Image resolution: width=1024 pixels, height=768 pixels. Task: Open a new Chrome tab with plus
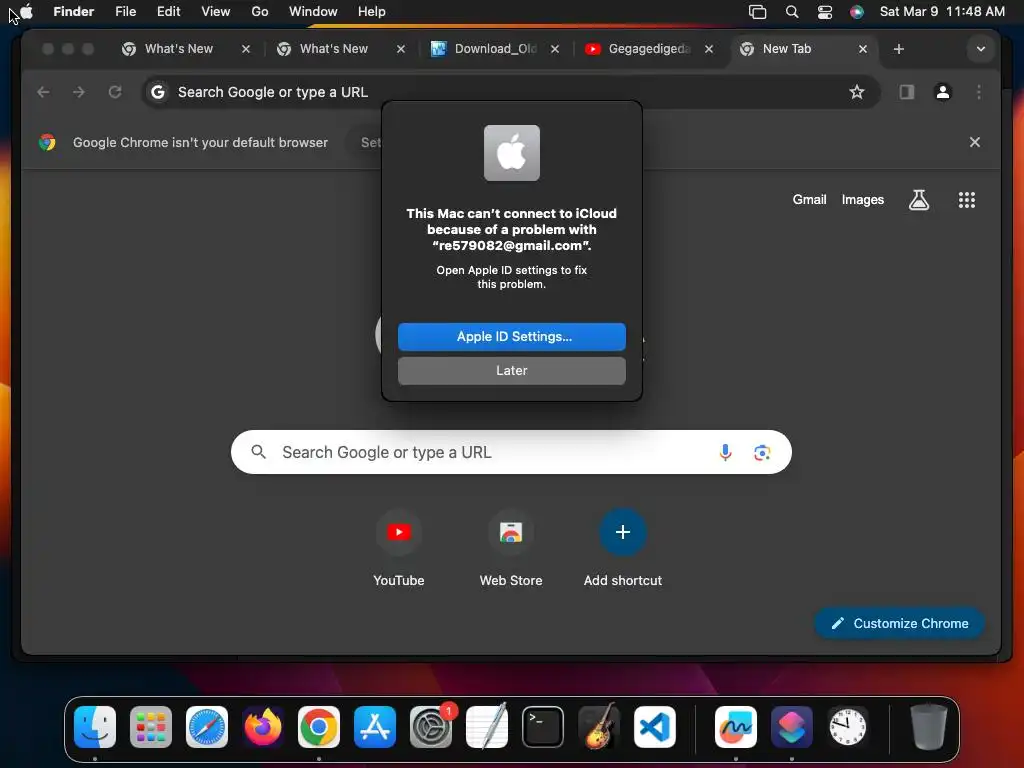[899, 49]
